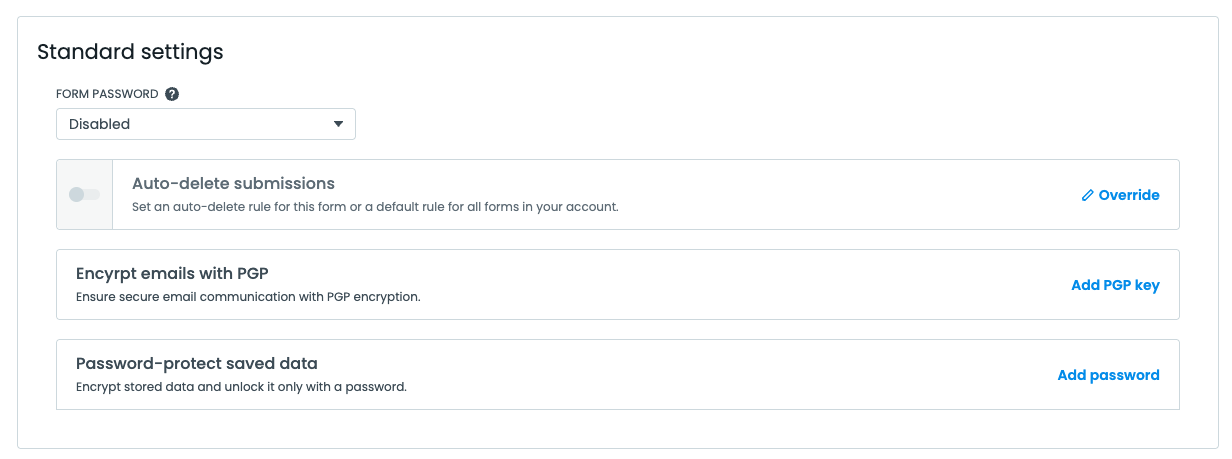
Task: Click the Add PGP key link
Action: pos(1115,285)
